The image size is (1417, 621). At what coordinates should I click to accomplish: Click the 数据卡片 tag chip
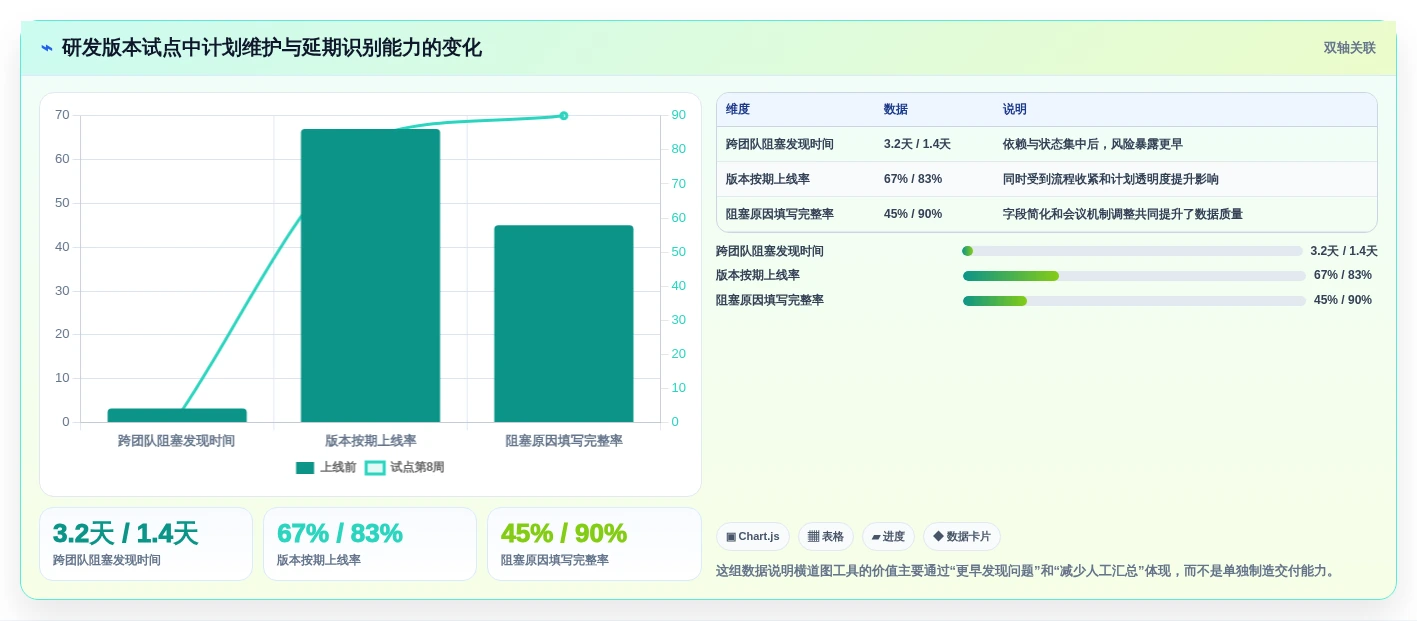961,537
